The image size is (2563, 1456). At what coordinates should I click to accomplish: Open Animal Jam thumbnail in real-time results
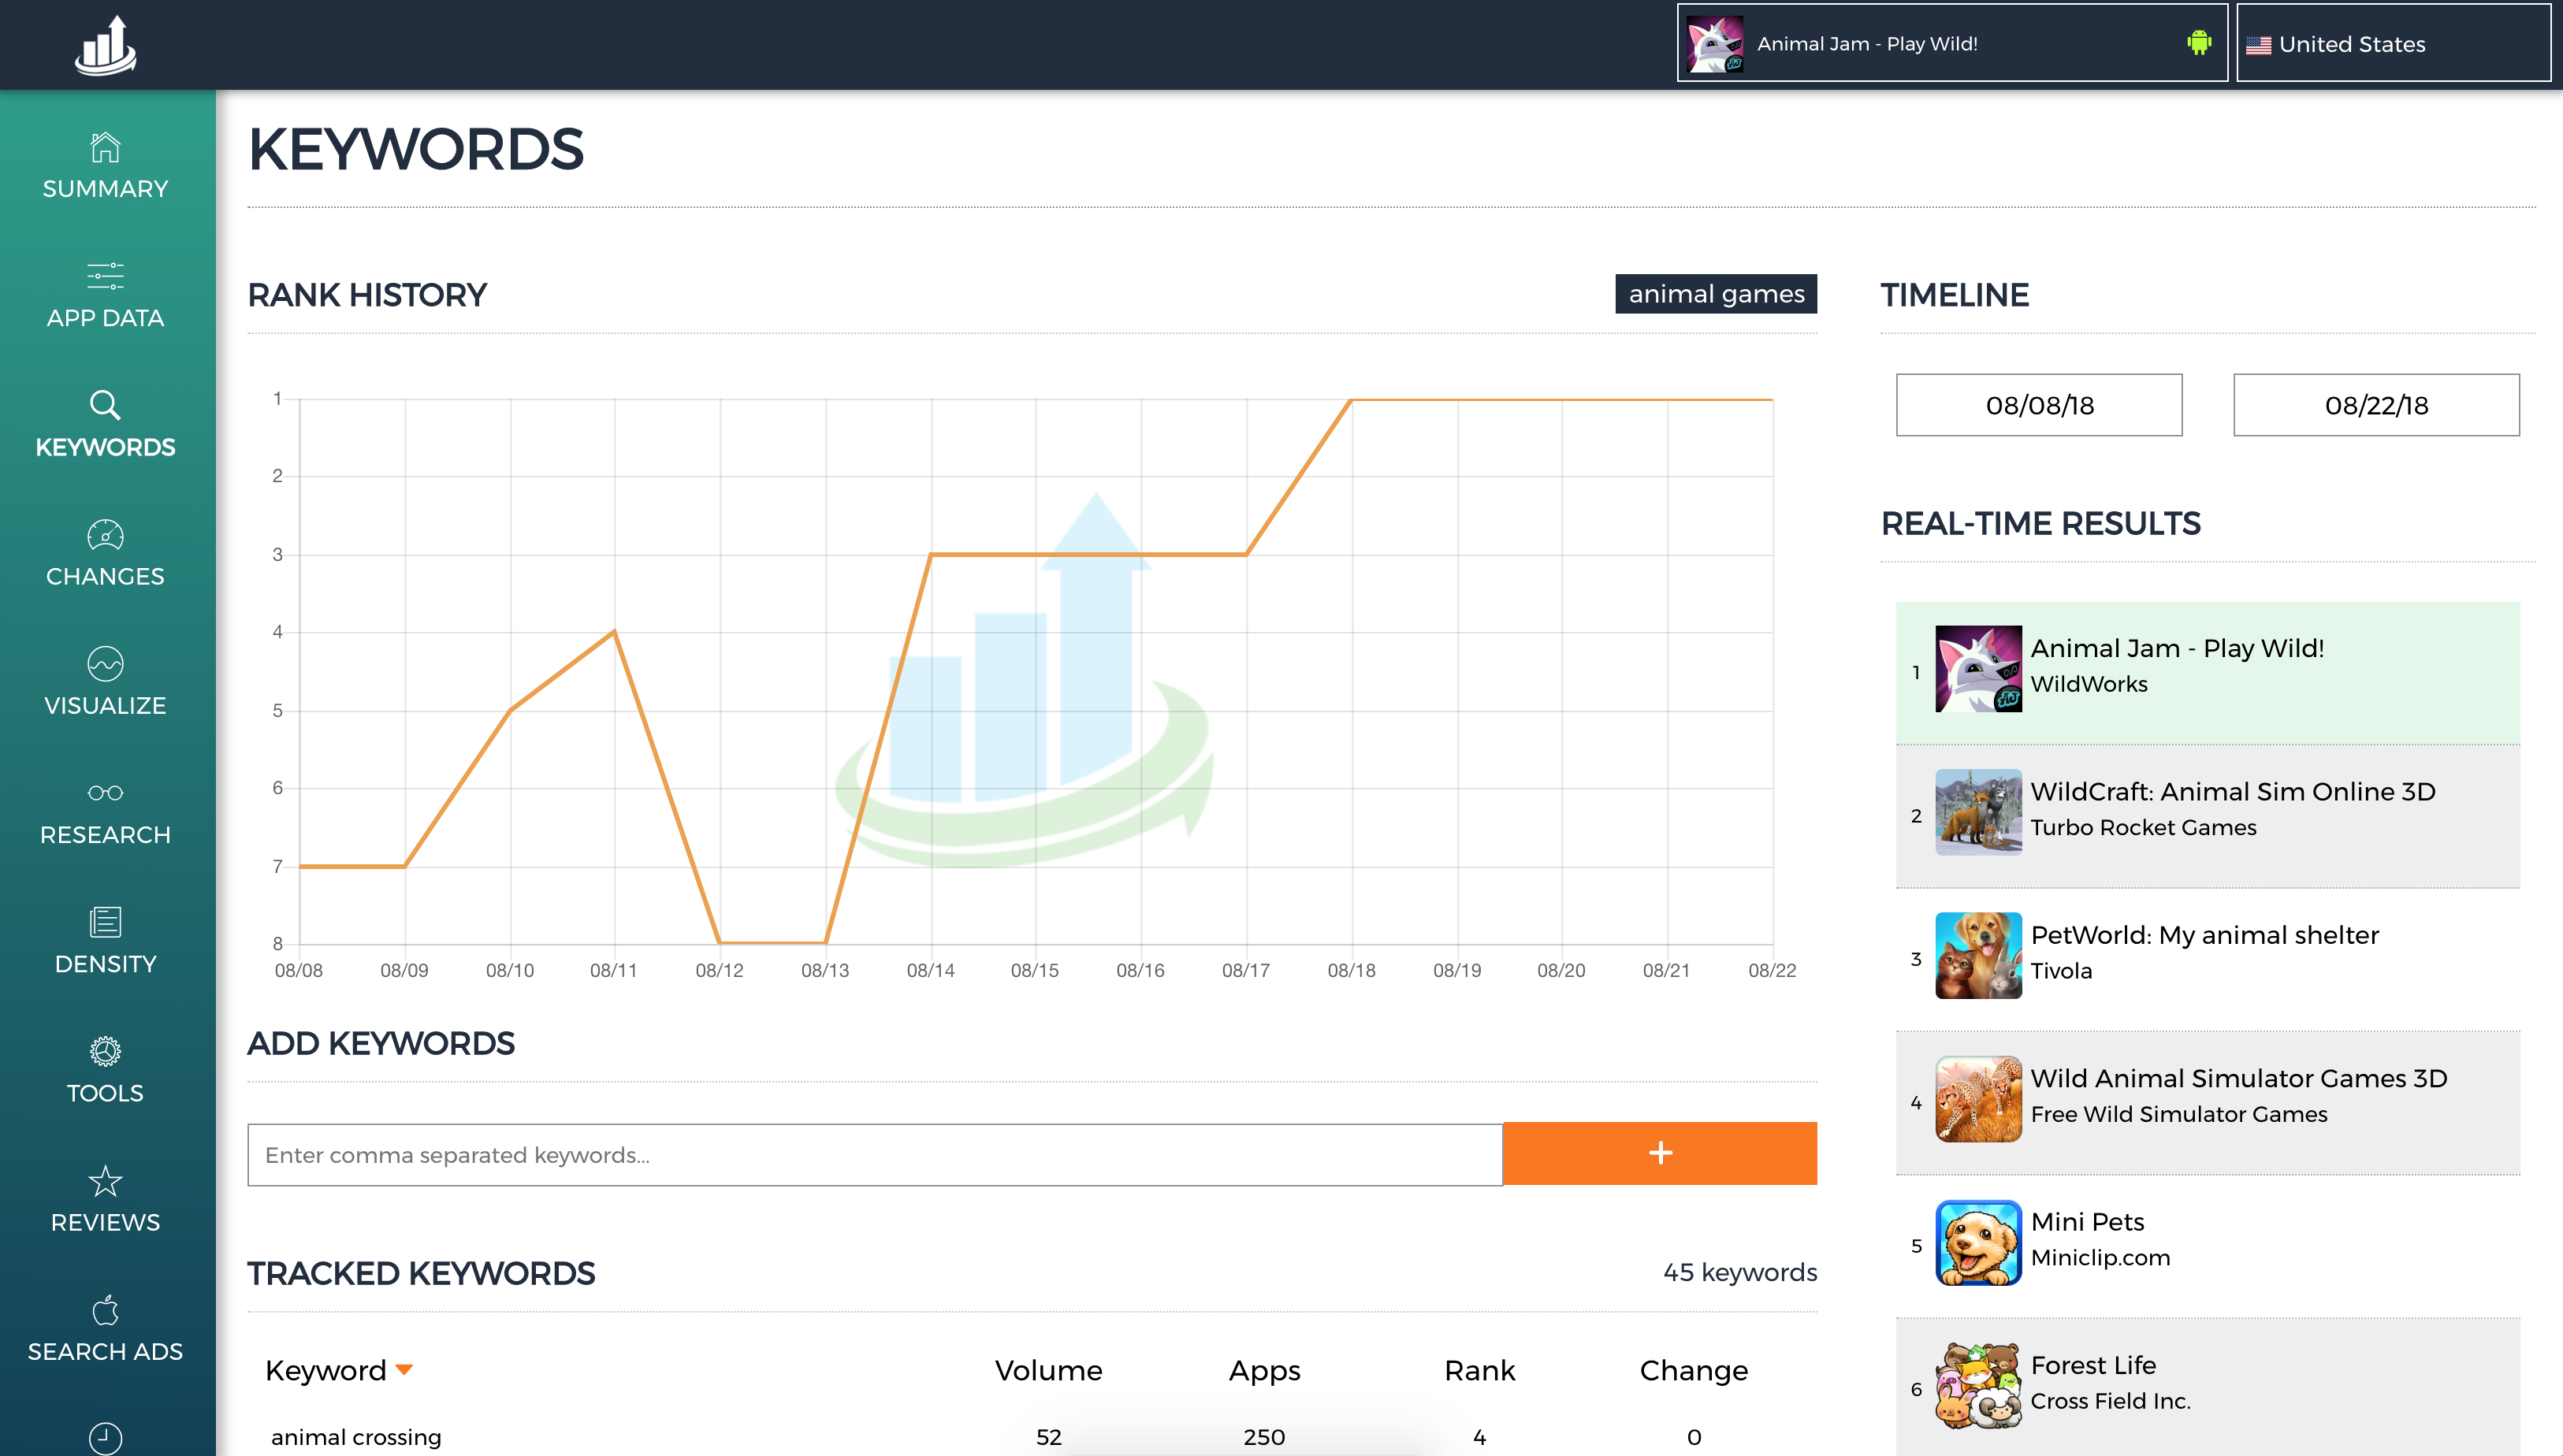pos(1978,669)
